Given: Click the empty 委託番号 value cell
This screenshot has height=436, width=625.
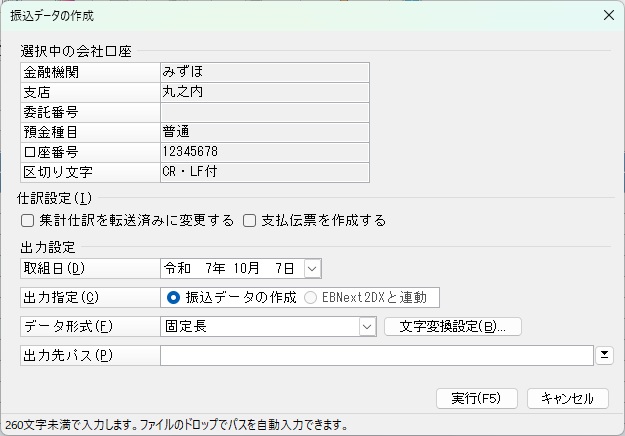Looking at the screenshot, I should (264, 112).
